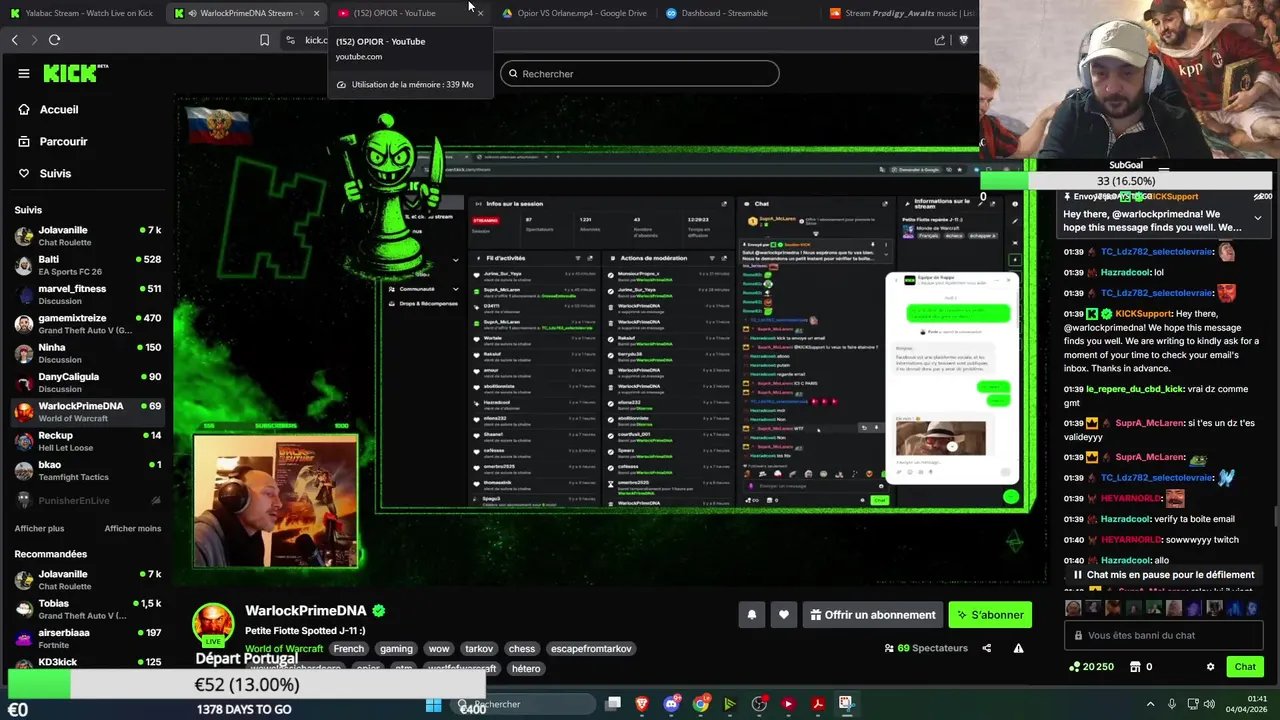Open Parcourir in the Kick sidebar
The image size is (1280, 720).
click(x=53, y=141)
